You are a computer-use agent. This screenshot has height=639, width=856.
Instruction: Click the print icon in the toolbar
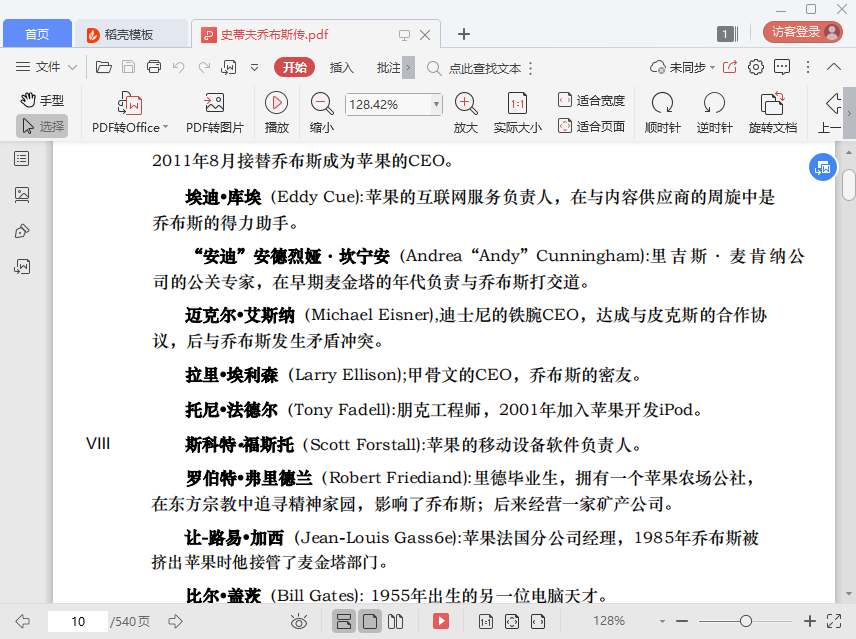tap(154, 67)
